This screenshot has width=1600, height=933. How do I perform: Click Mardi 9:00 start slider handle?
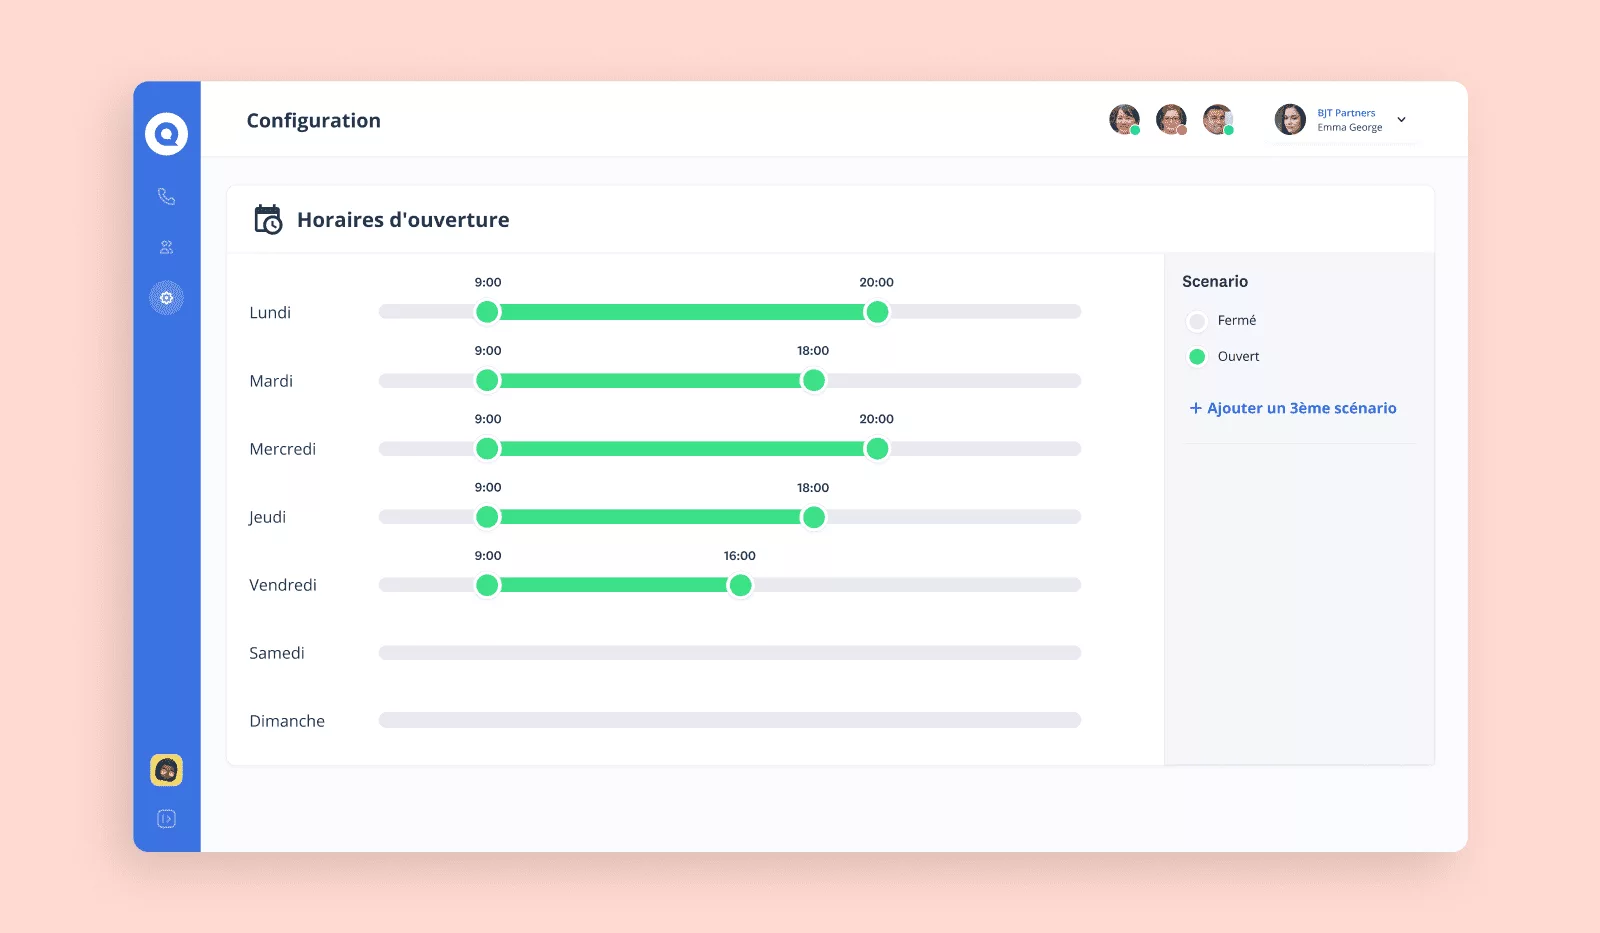tap(487, 380)
